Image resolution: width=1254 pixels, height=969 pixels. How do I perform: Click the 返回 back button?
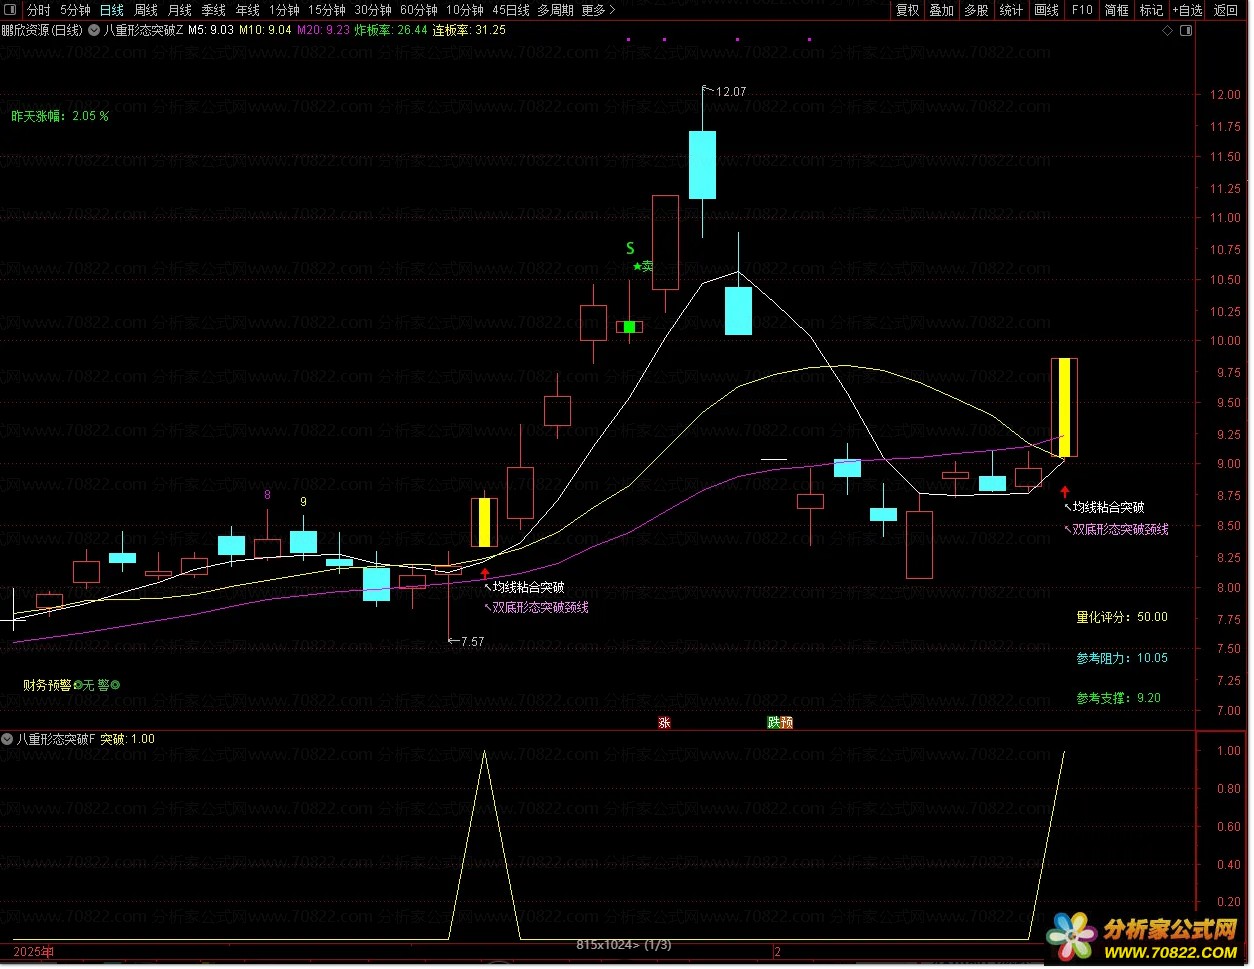click(x=1226, y=10)
